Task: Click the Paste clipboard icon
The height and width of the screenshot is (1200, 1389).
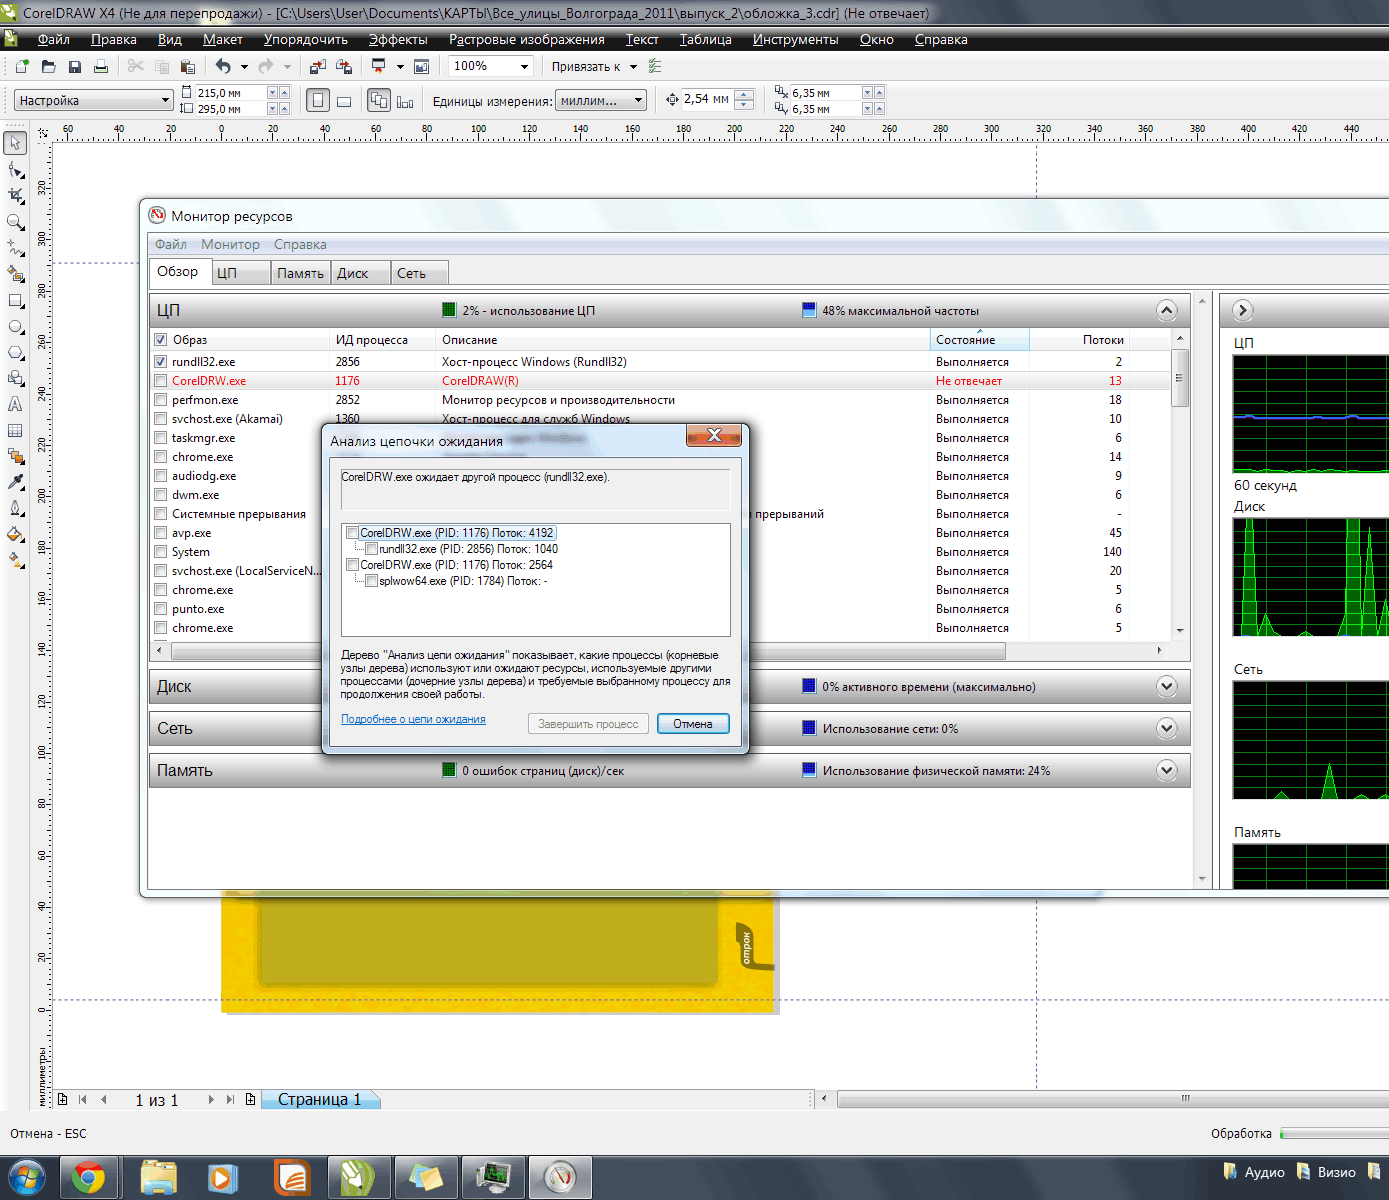Action: (187, 66)
